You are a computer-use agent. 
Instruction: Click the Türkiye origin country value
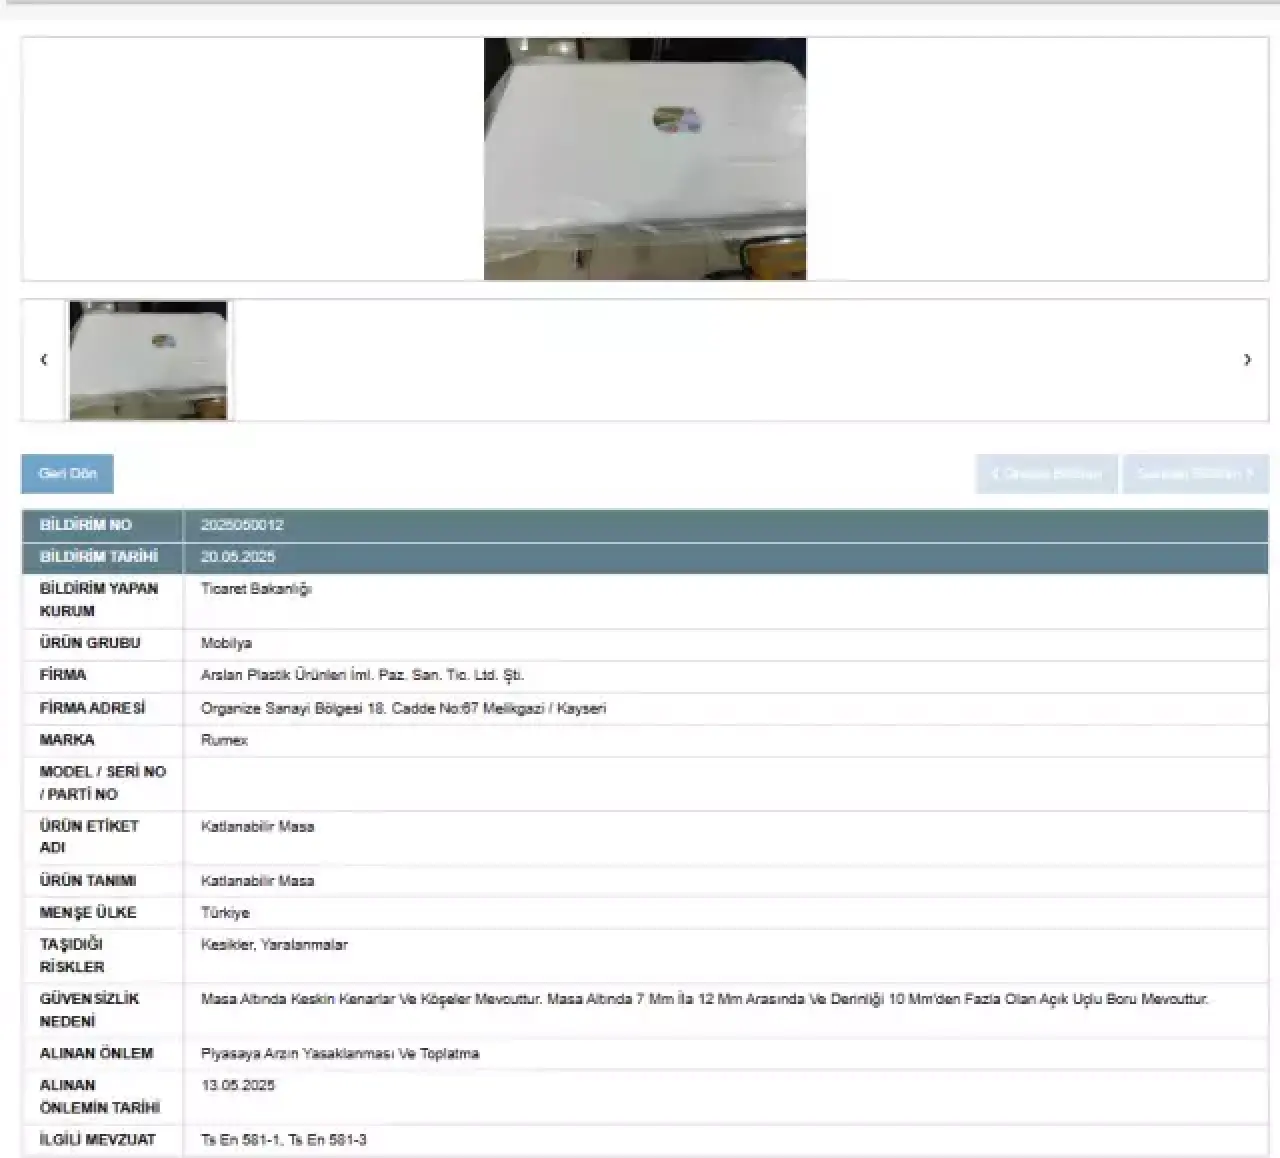point(225,913)
